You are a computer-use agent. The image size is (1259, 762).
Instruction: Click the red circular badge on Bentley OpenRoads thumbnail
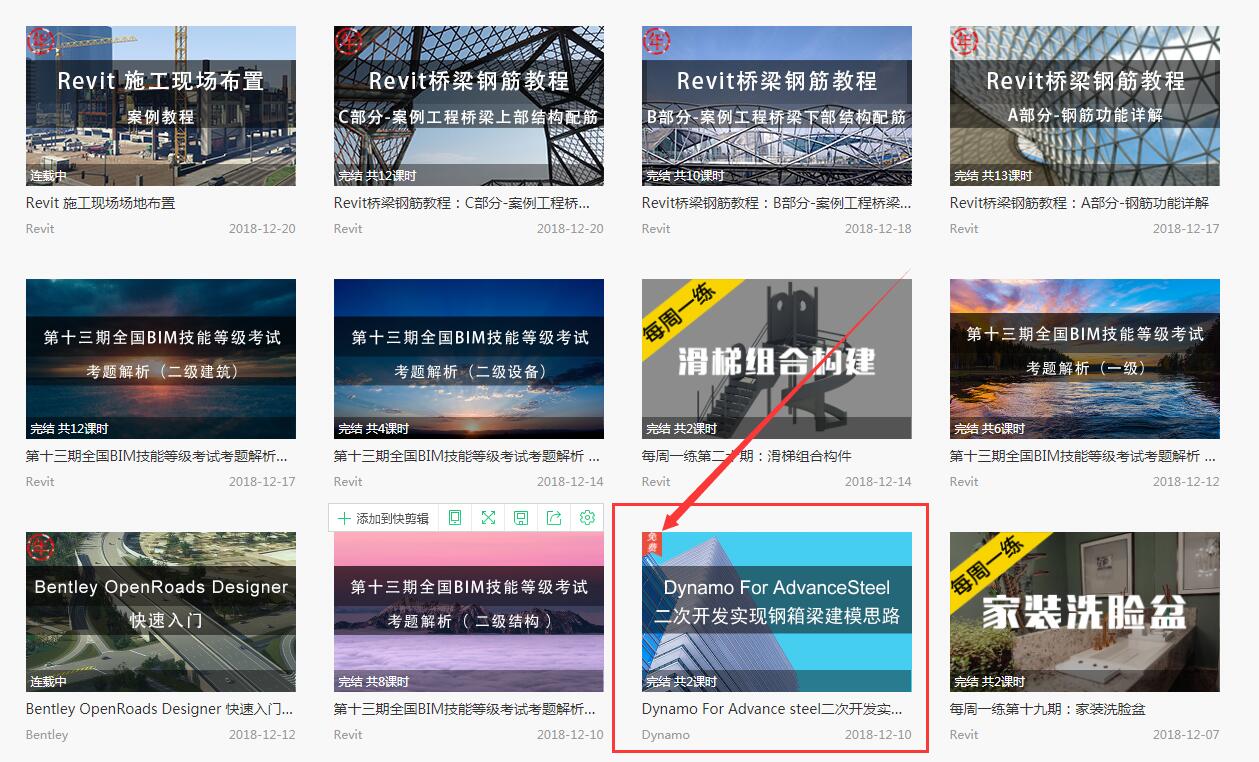pyautogui.click(x=40, y=547)
